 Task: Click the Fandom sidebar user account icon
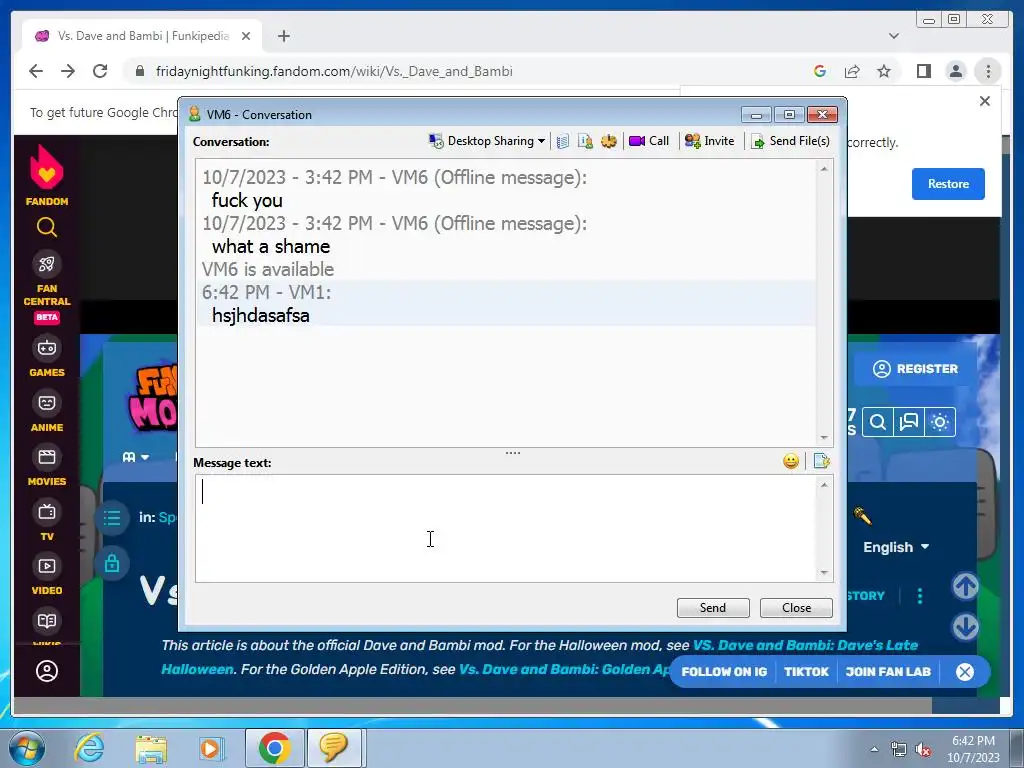(46, 671)
